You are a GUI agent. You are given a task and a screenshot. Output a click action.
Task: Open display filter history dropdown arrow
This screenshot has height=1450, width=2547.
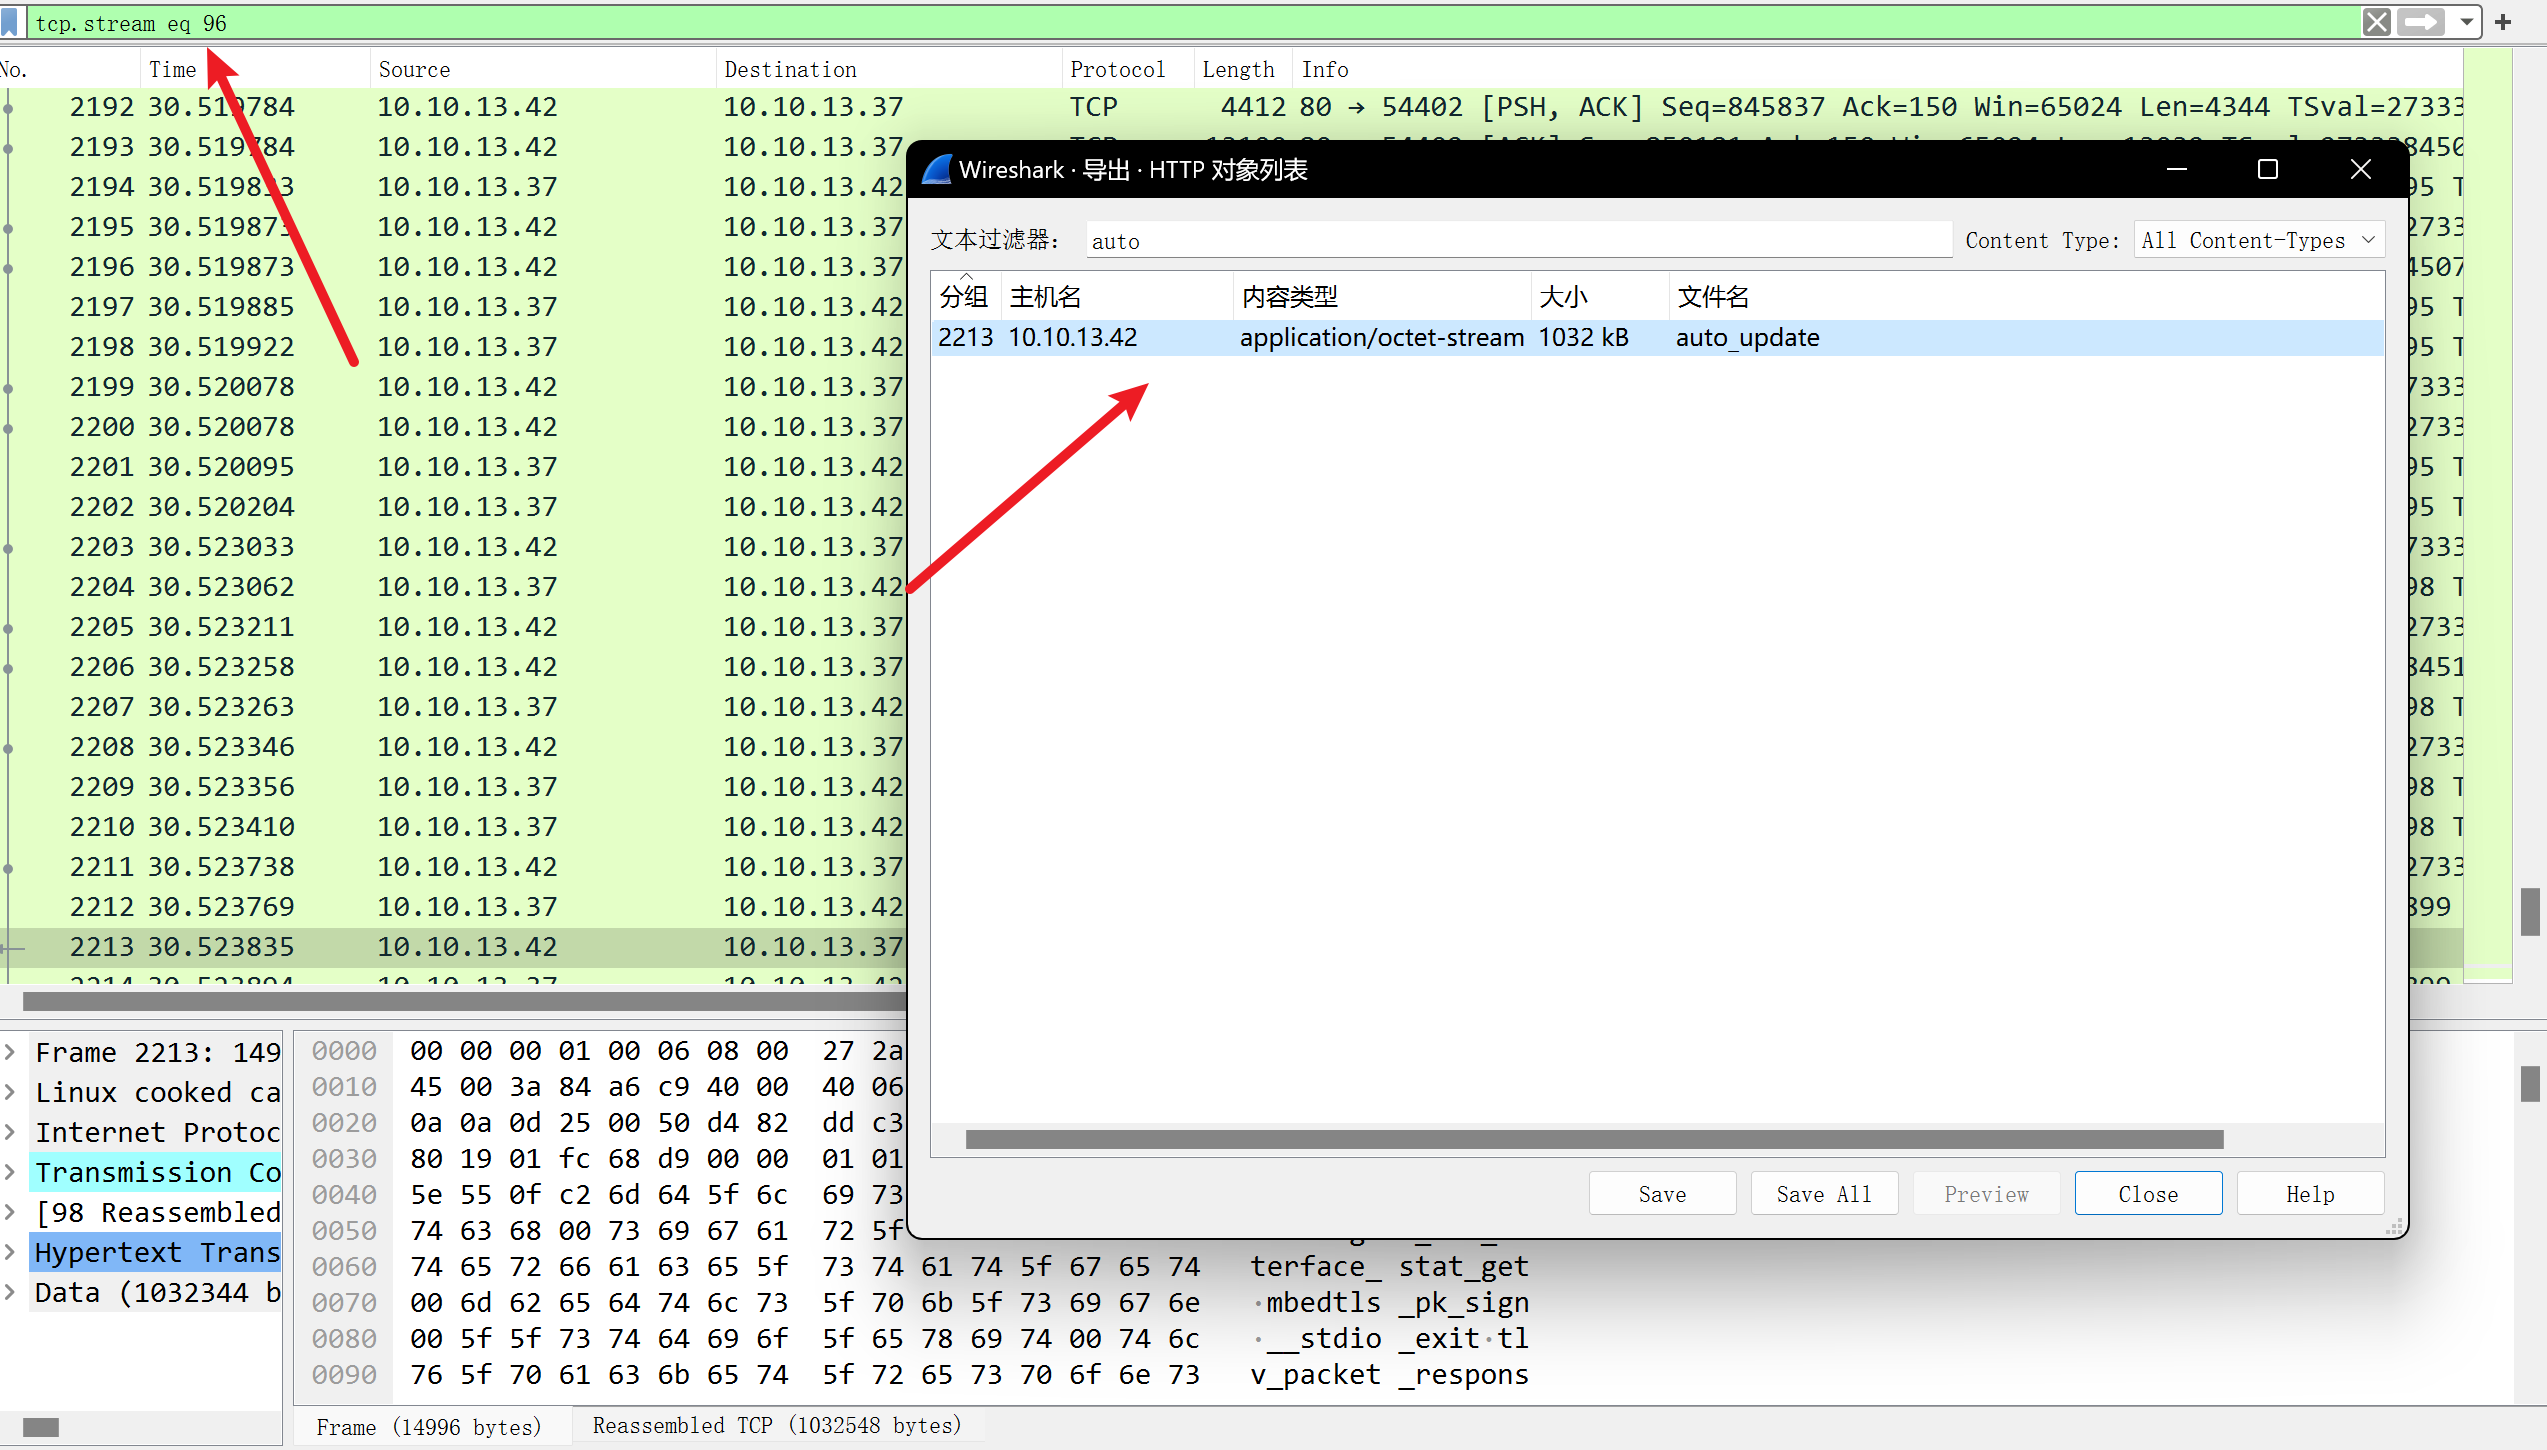click(x=2467, y=22)
